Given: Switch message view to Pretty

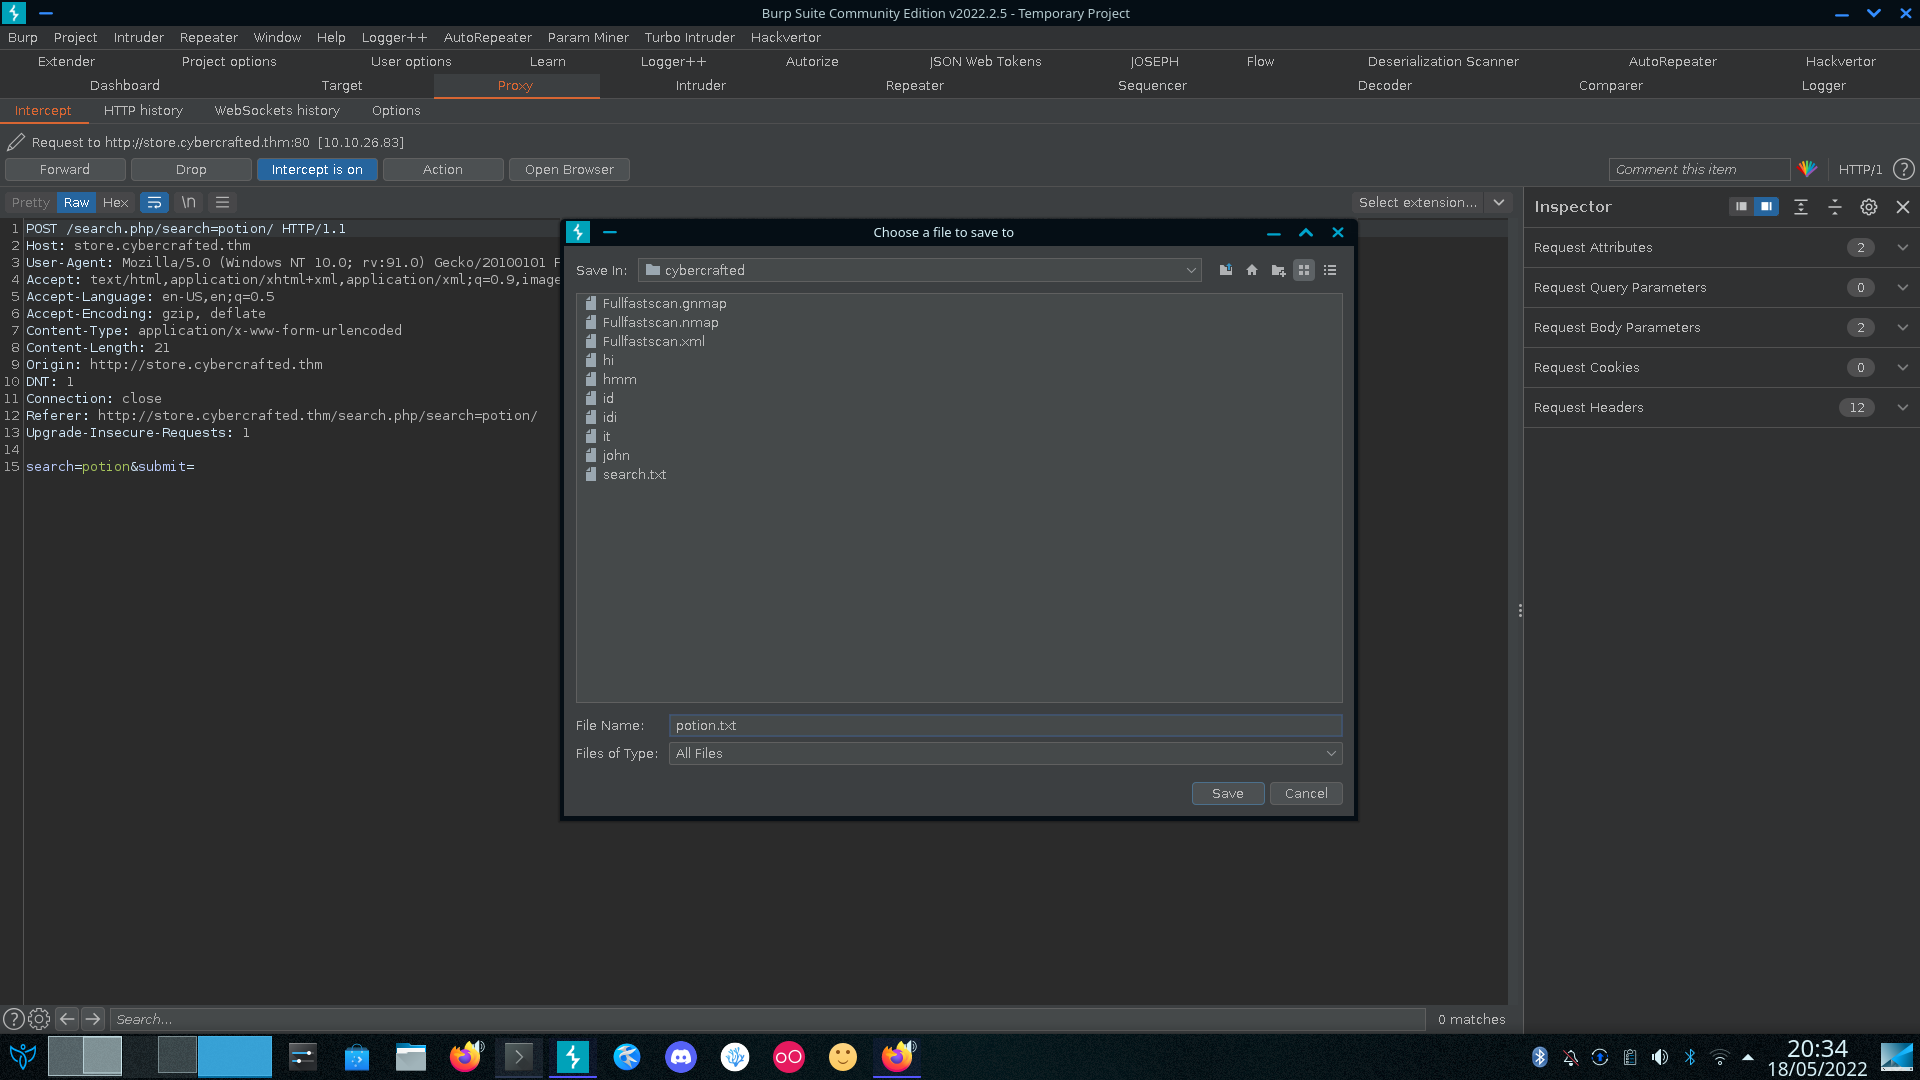Looking at the screenshot, I should click(x=31, y=202).
